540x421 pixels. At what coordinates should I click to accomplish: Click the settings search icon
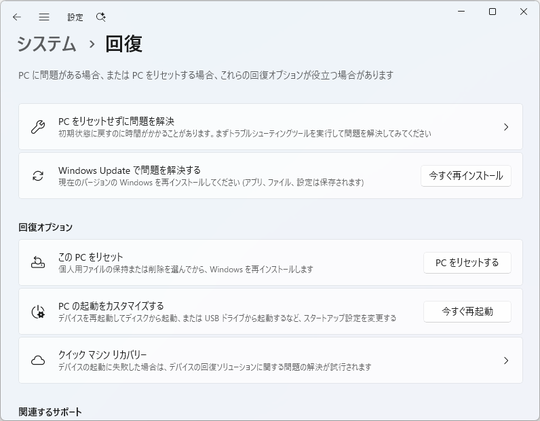click(x=101, y=17)
